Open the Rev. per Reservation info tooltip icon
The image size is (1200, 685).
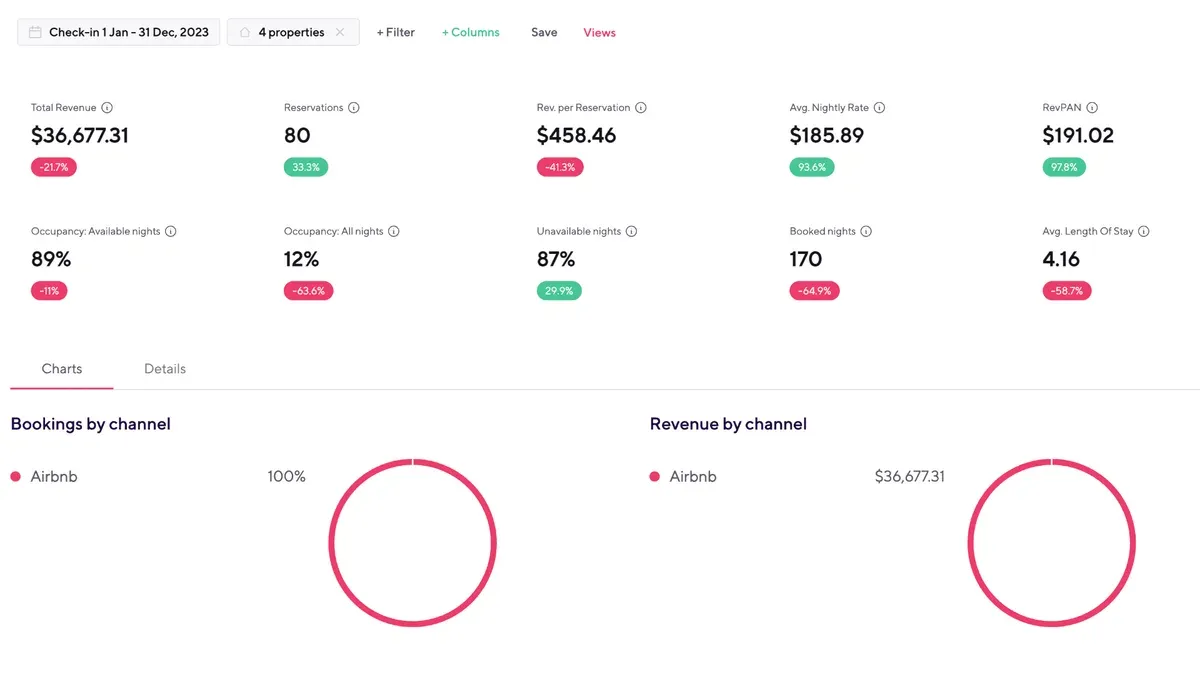(641, 108)
